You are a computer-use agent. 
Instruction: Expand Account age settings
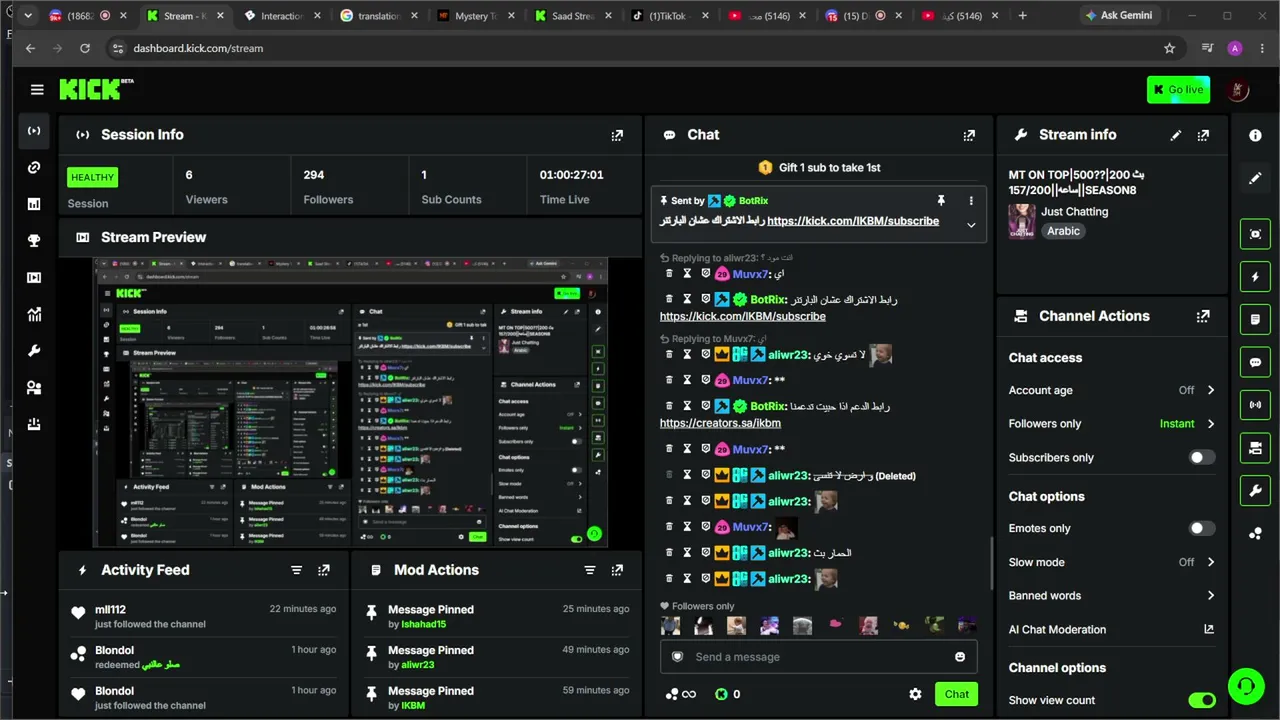pyautogui.click(x=1210, y=390)
